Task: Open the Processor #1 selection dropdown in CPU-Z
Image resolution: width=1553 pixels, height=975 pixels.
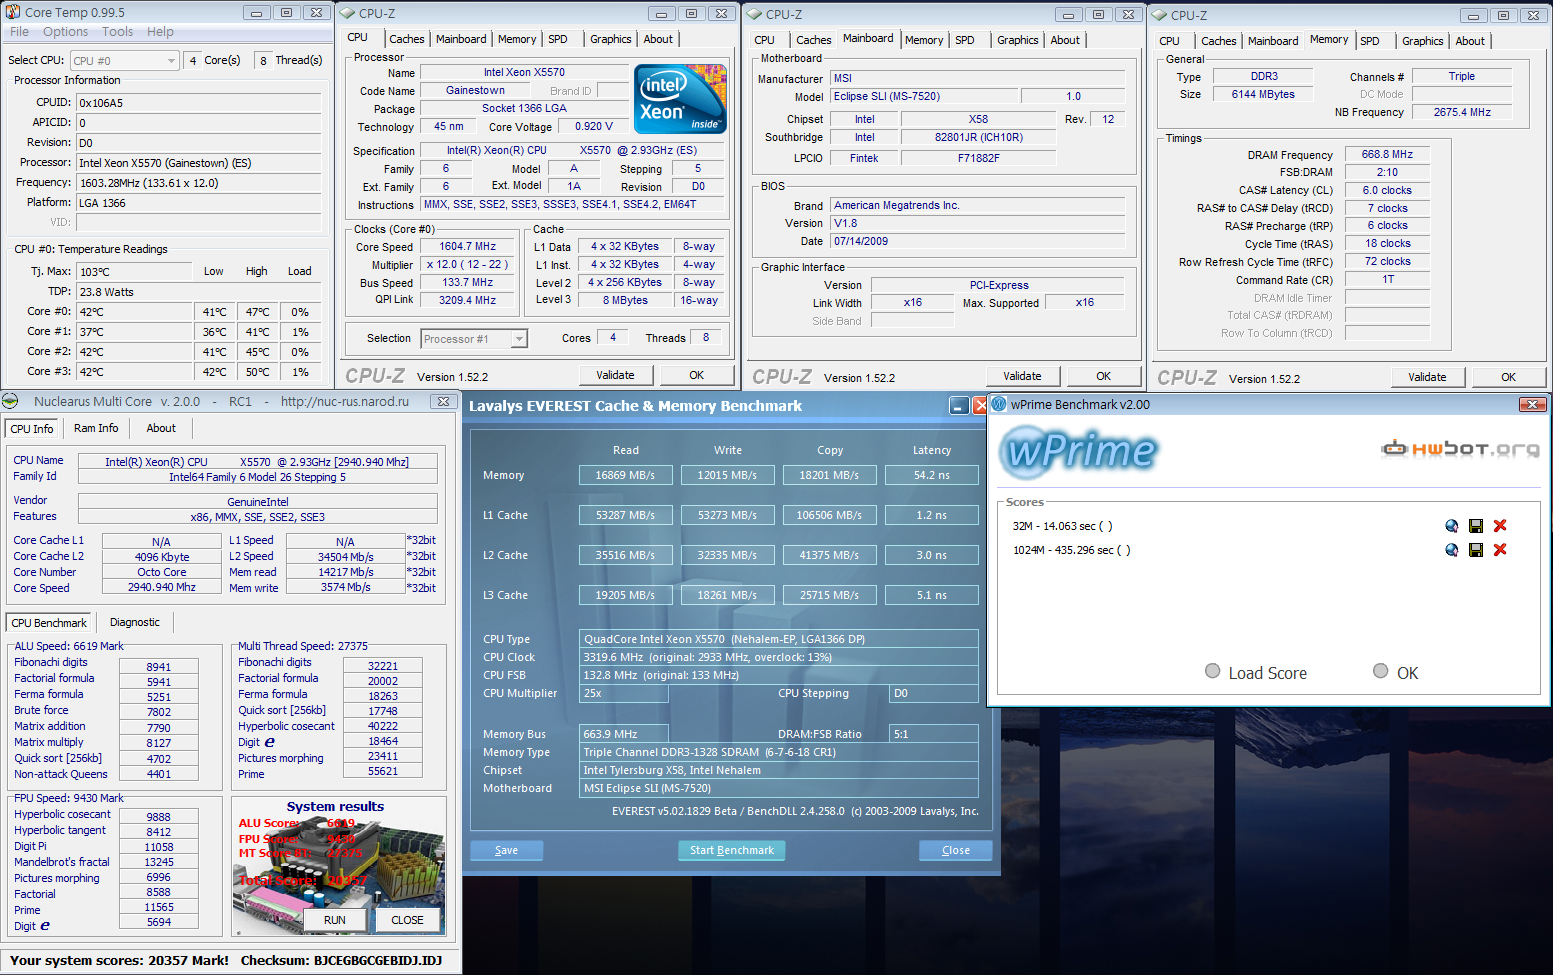Action: tap(474, 339)
